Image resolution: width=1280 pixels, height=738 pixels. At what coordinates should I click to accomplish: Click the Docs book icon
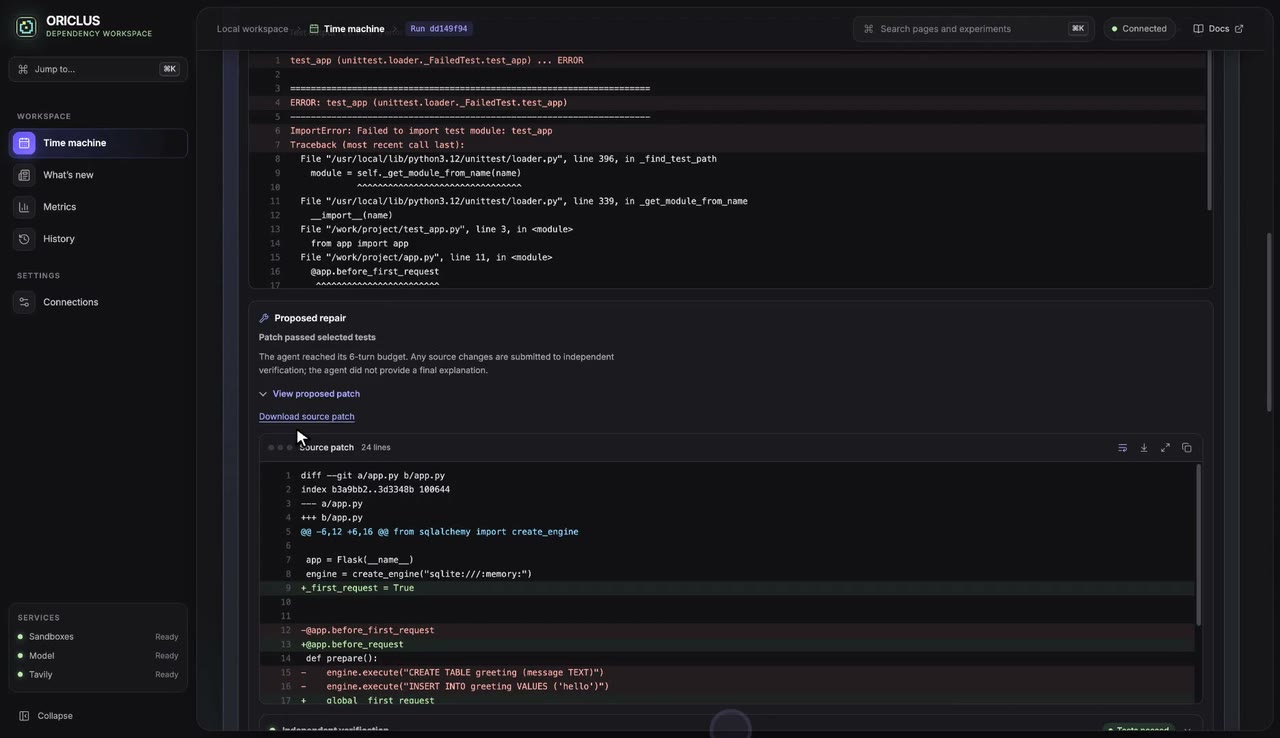(x=1198, y=29)
